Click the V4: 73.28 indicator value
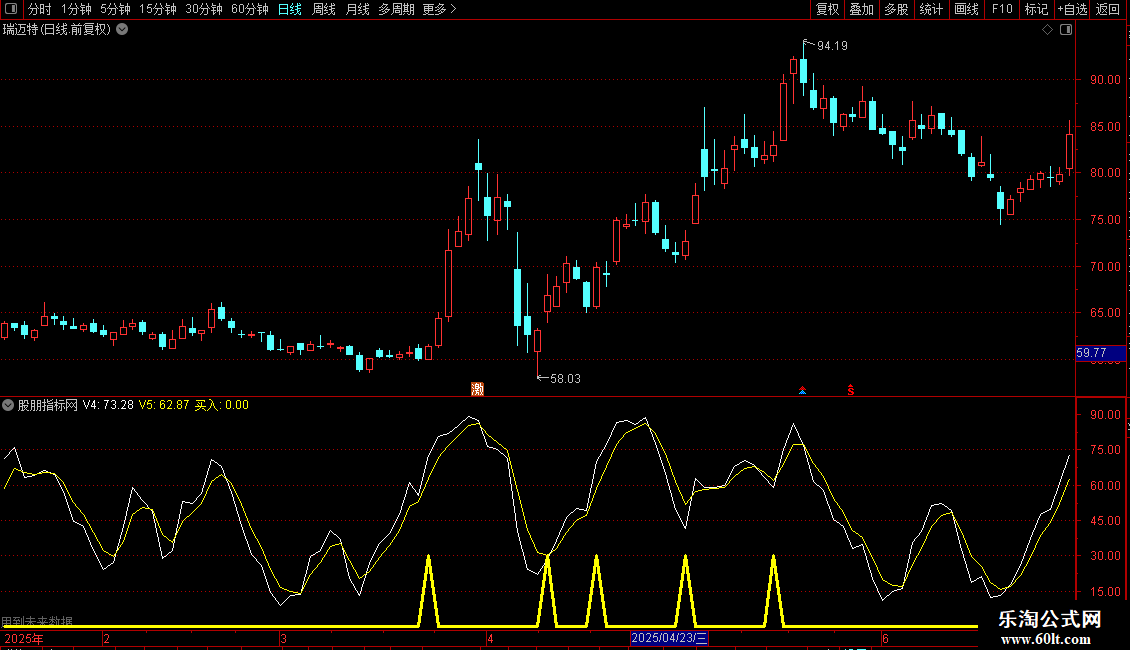 (108, 405)
